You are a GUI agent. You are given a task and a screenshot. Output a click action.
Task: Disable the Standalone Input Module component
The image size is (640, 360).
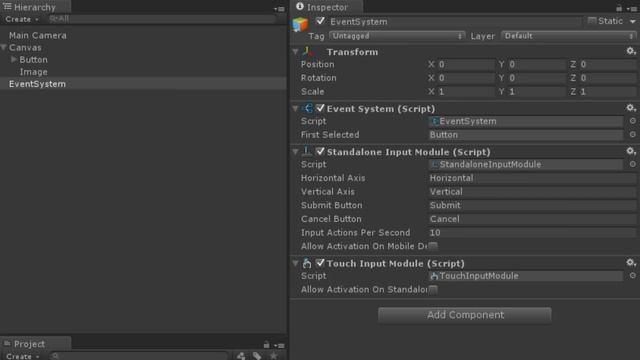click(320, 151)
